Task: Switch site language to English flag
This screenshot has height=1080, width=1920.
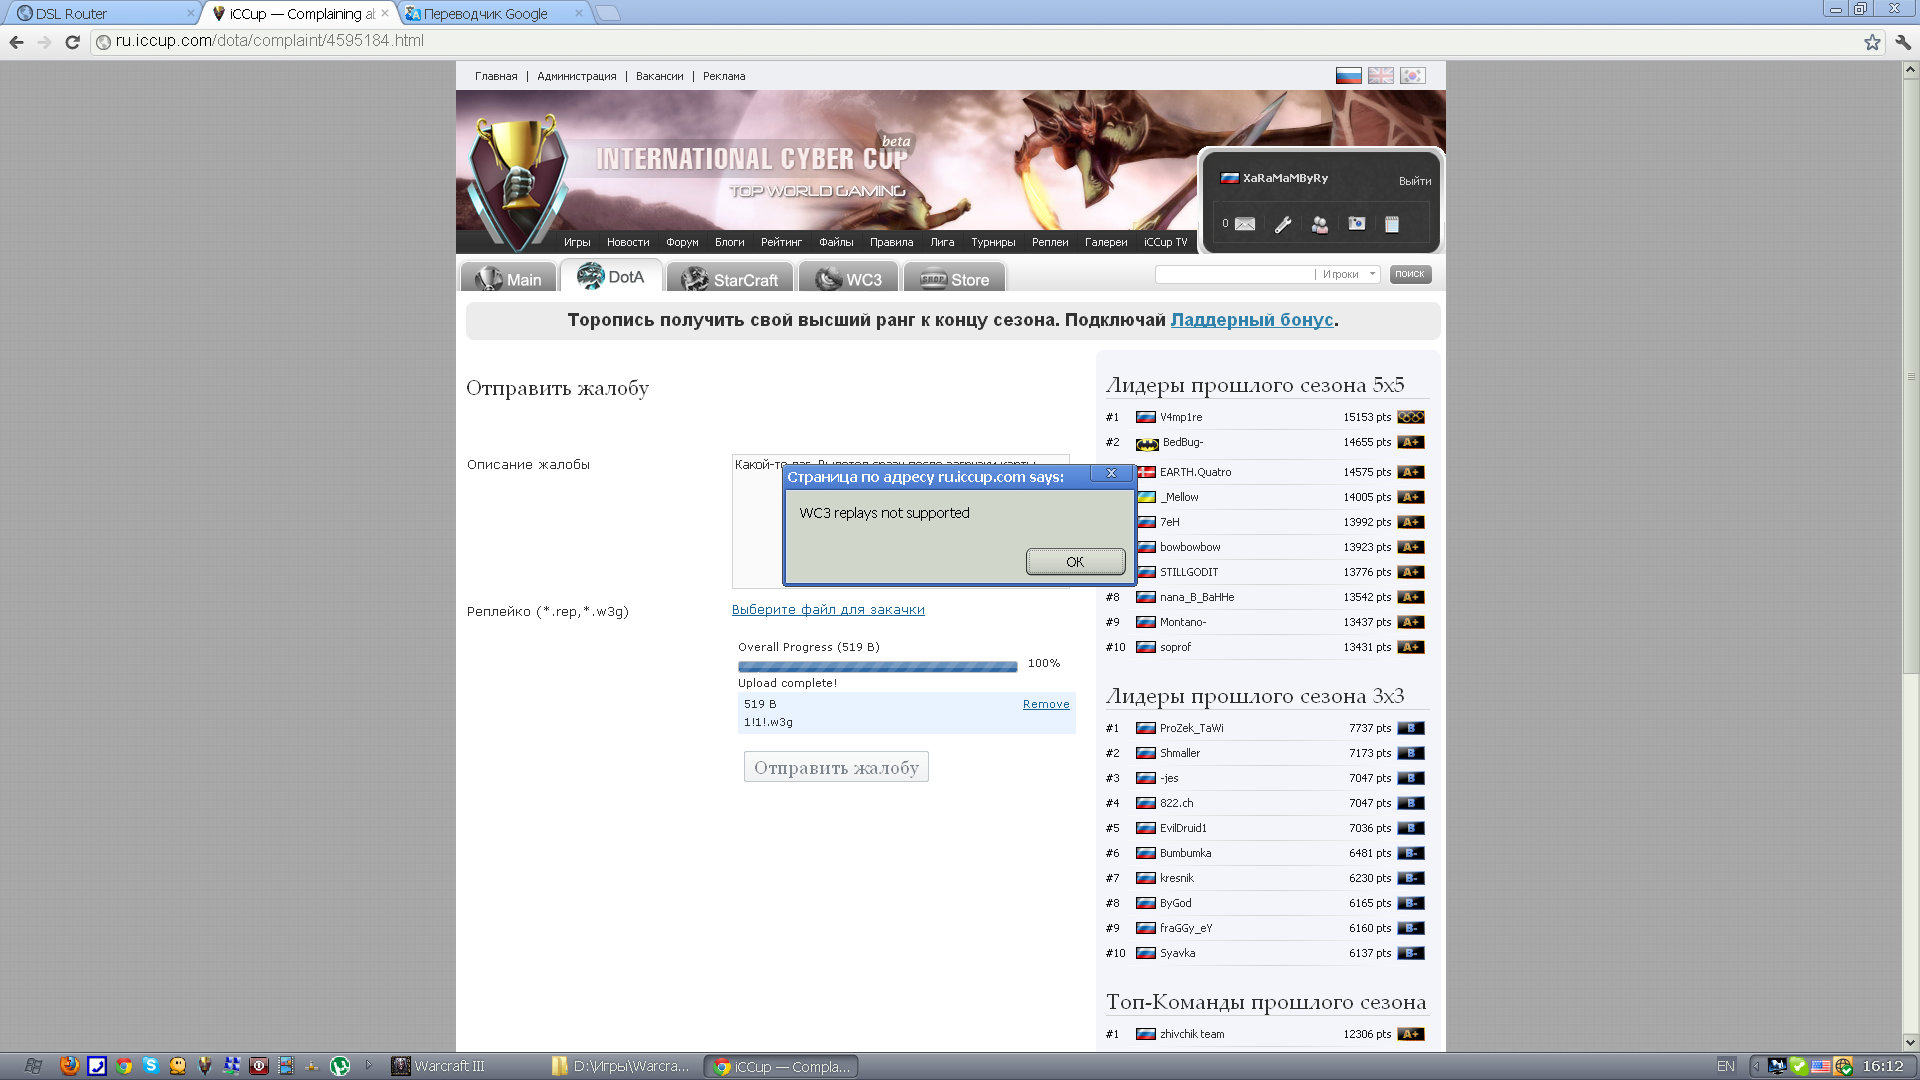Action: click(1381, 76)
